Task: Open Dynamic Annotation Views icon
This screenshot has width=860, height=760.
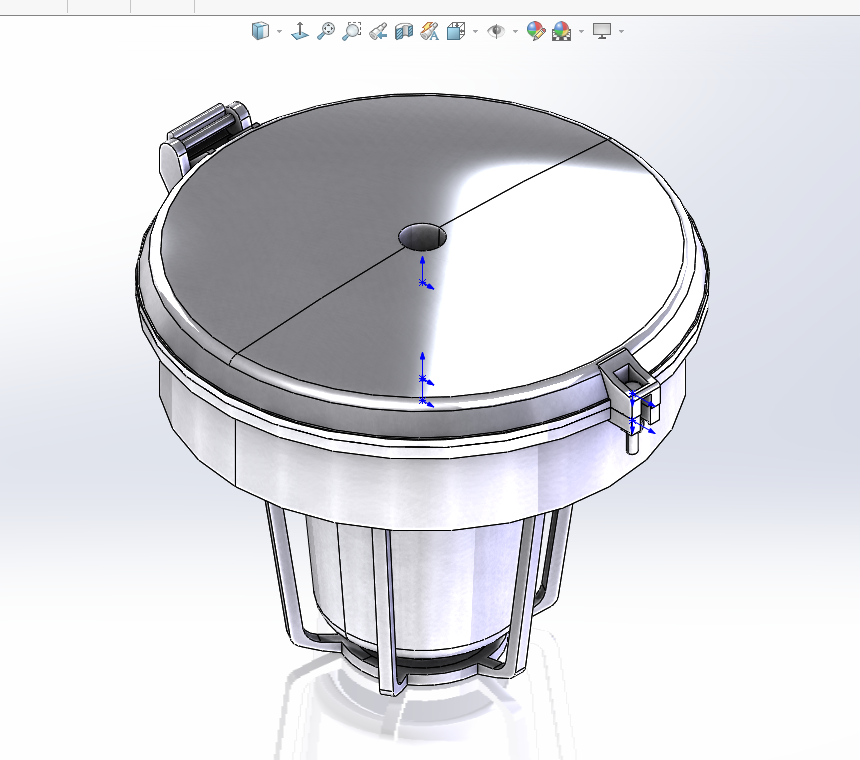Action: 429,31
